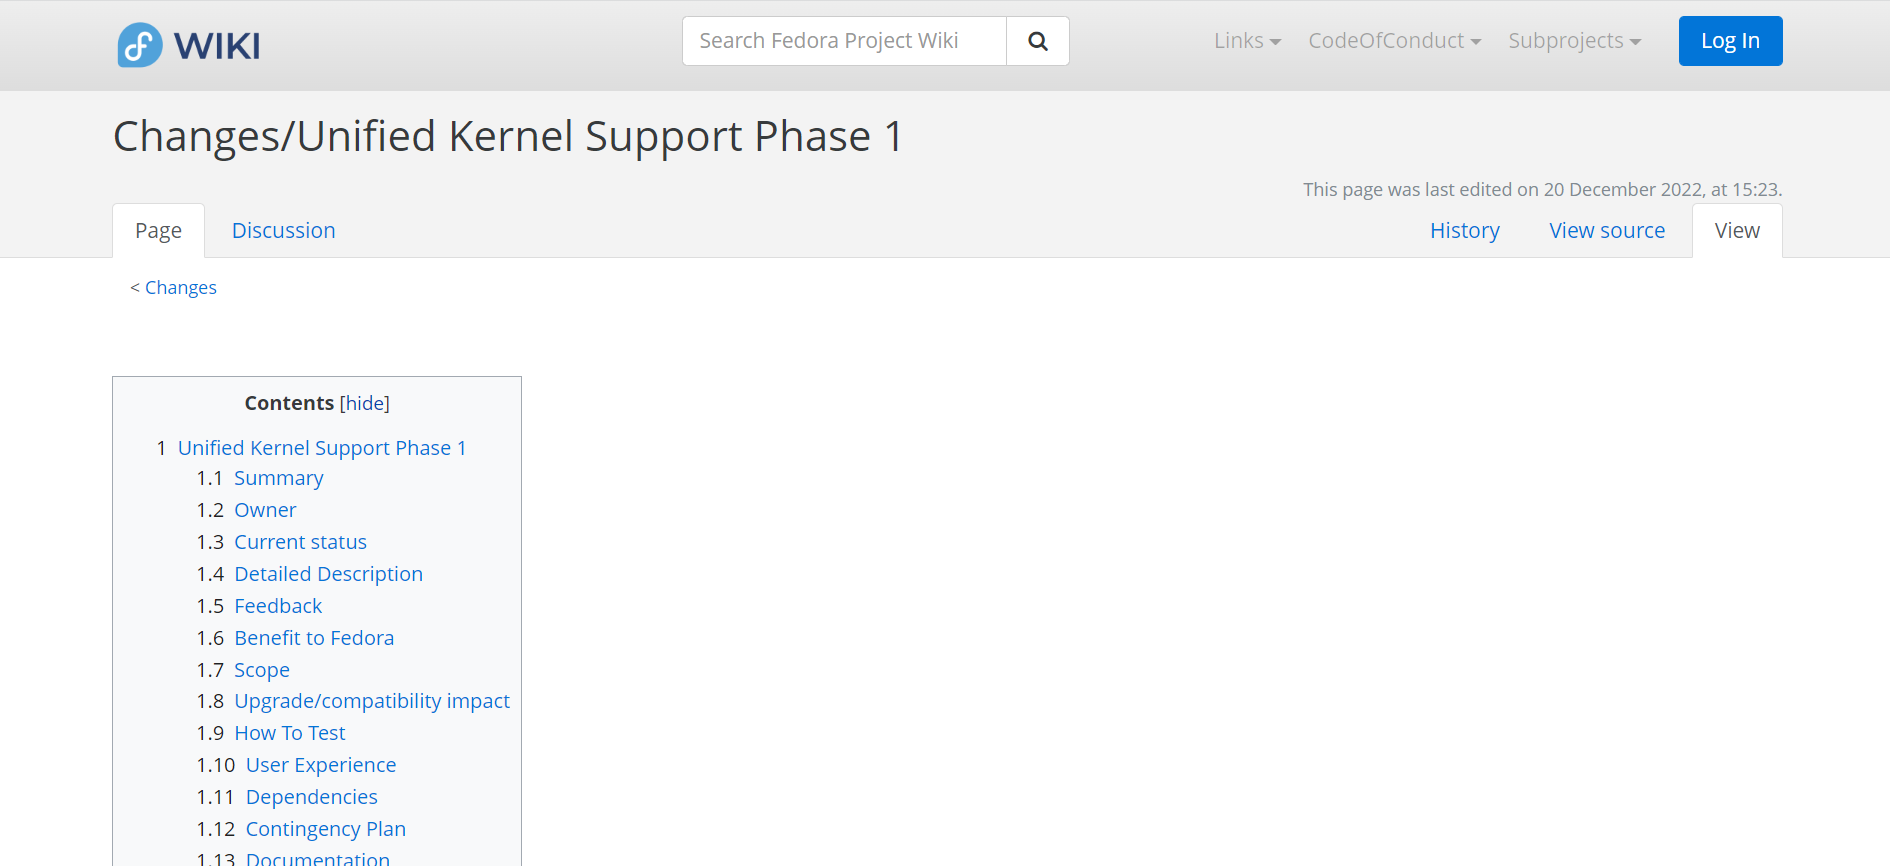The image size is (1890, 866).
Task: Focus the Search Fedora Project Wiki field
Action: [x=844, y=41]
